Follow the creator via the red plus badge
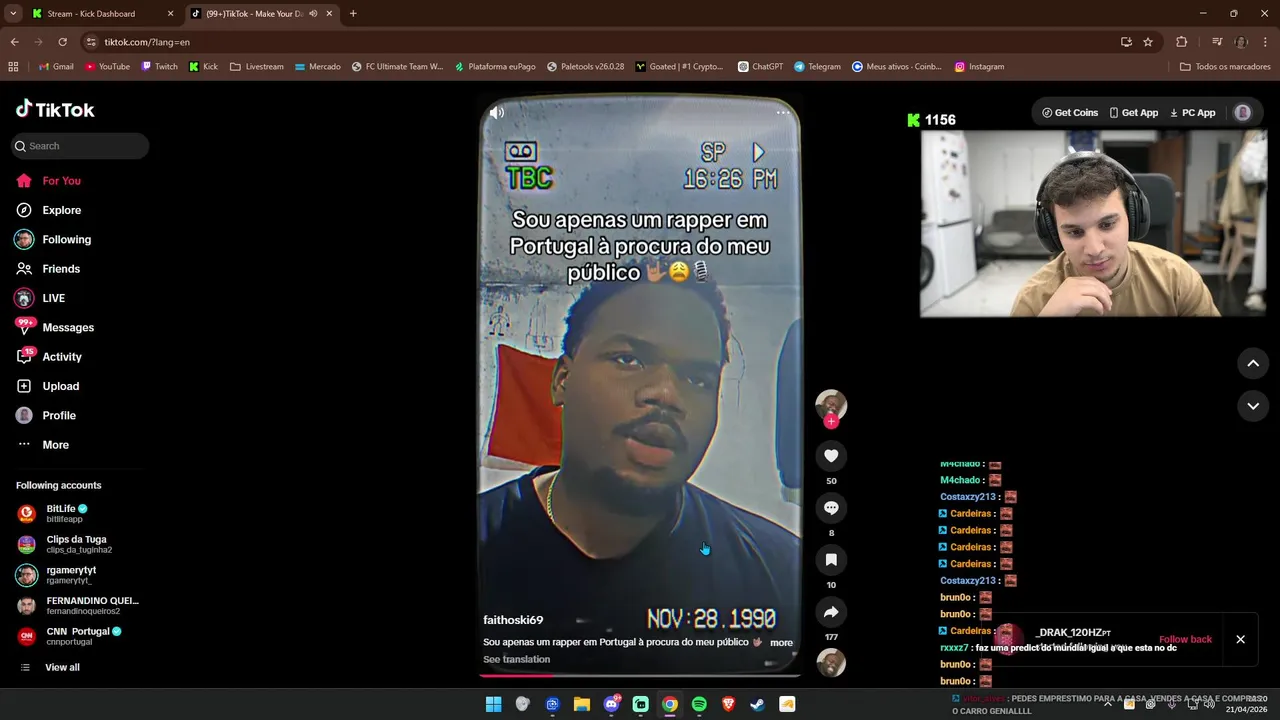Image resolution: width=1280 pixels, height=720 pixels. coord(830,422)
